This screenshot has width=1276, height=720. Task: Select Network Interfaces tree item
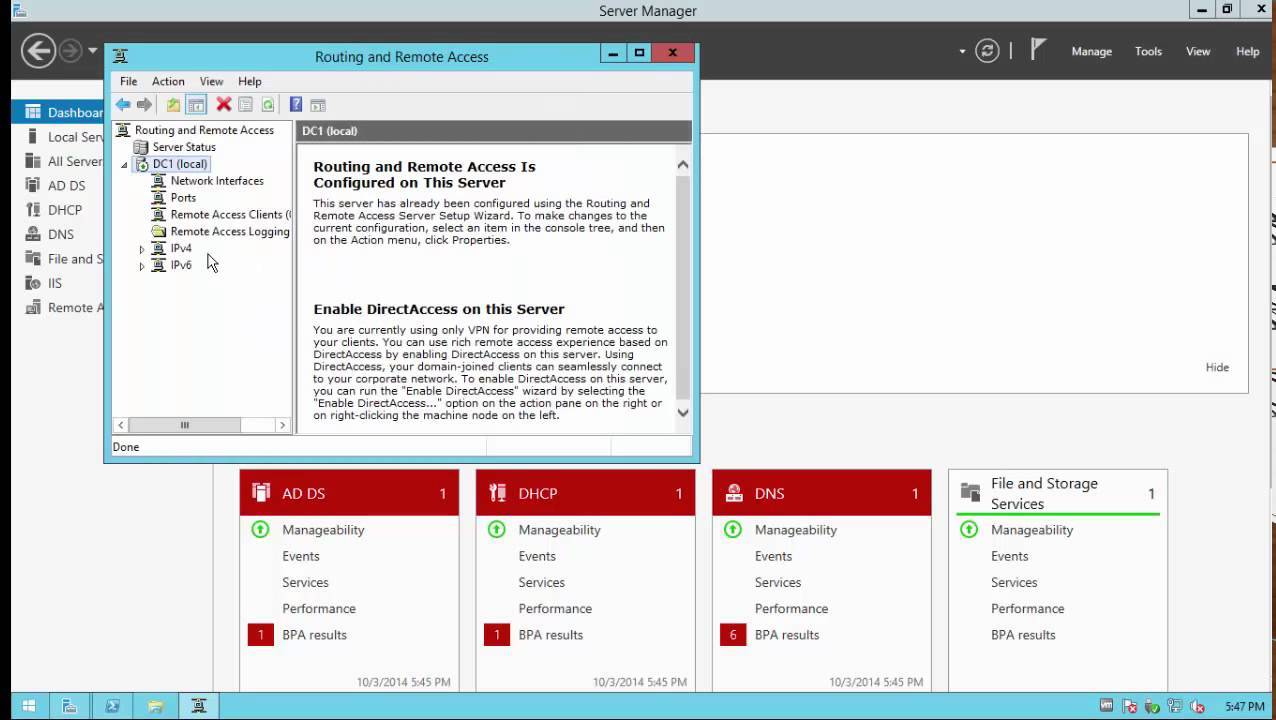[217, 181]
